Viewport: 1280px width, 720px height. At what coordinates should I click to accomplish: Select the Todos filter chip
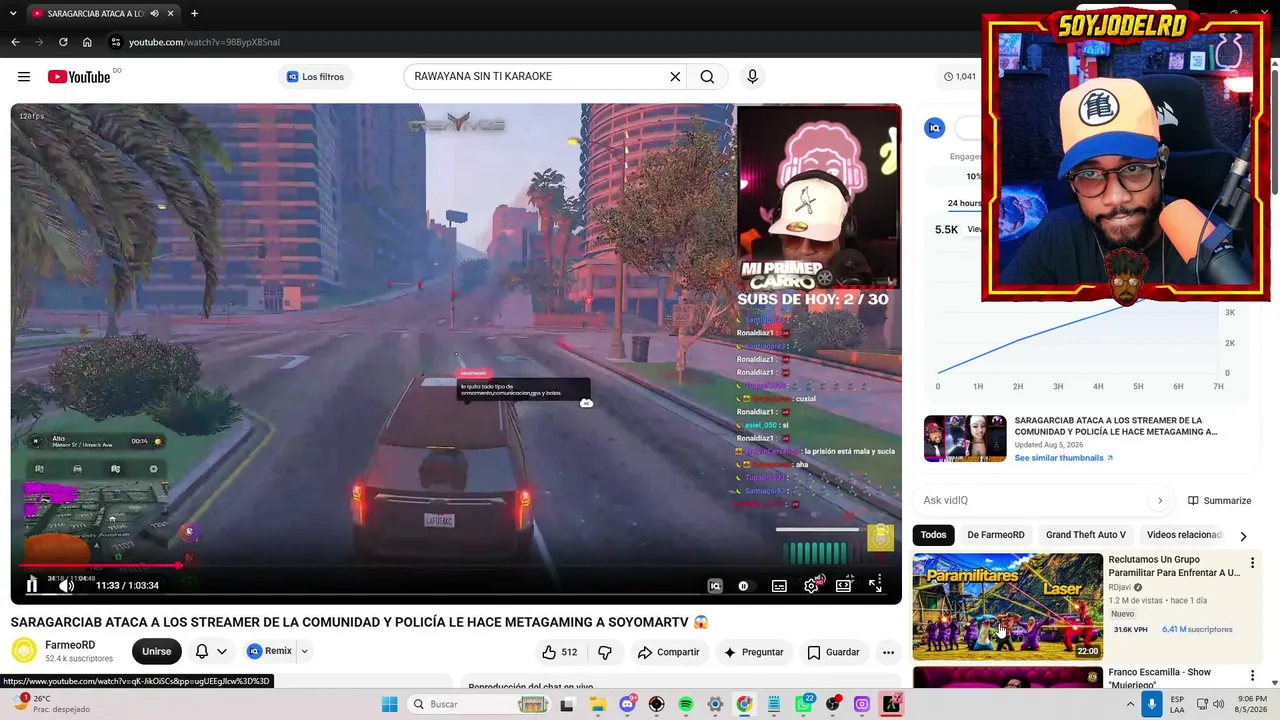point(933,535)
